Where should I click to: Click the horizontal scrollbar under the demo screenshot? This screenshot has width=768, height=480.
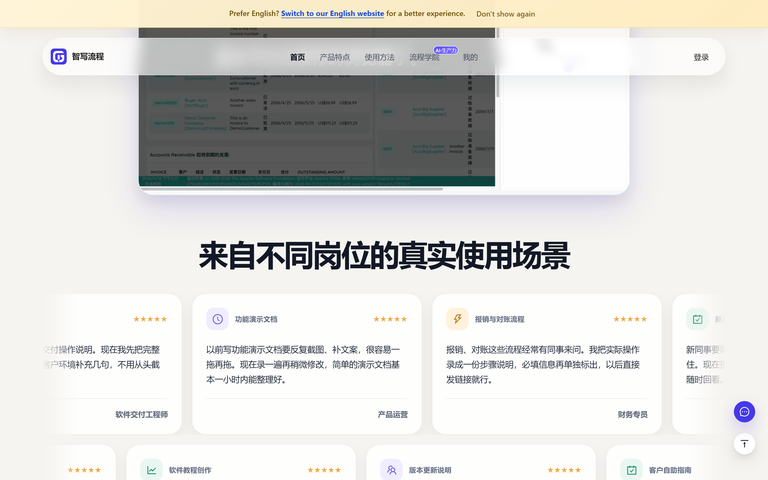click(292, 189)
